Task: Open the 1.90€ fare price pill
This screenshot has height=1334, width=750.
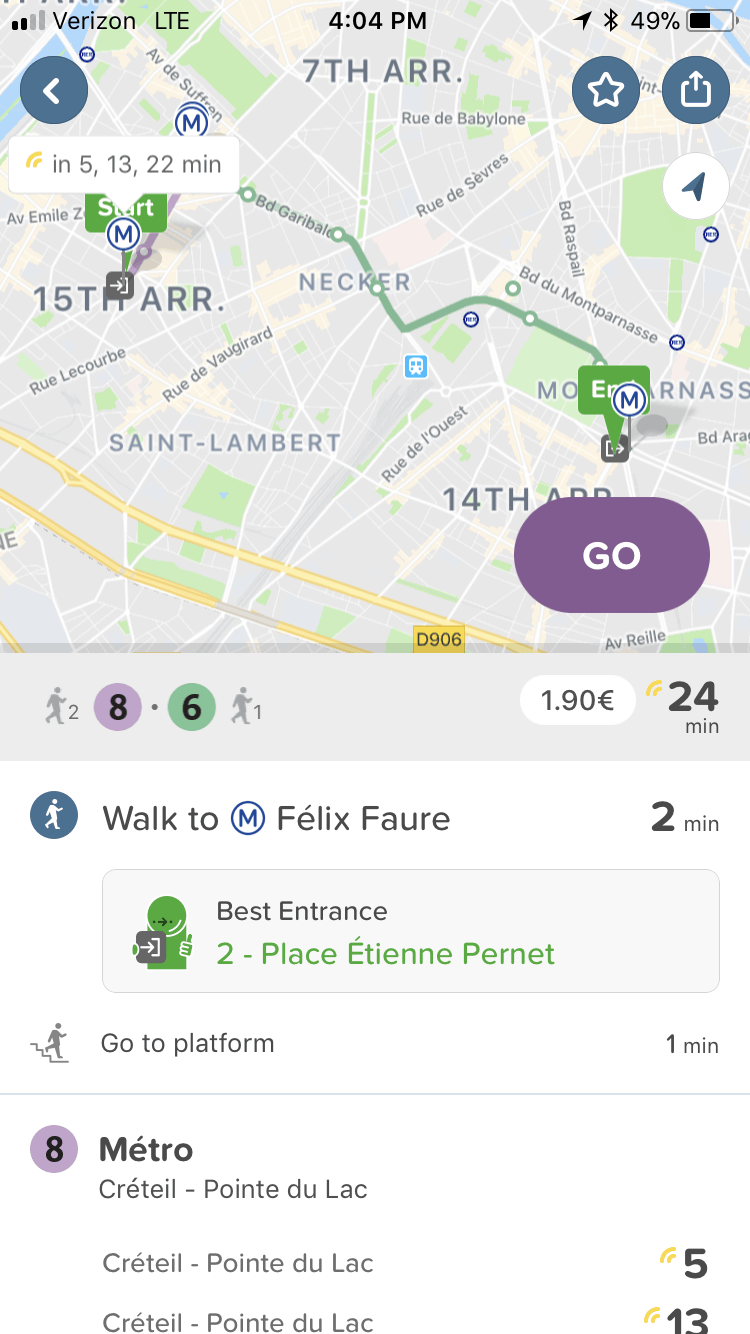Action: click(x=577, y=702)
